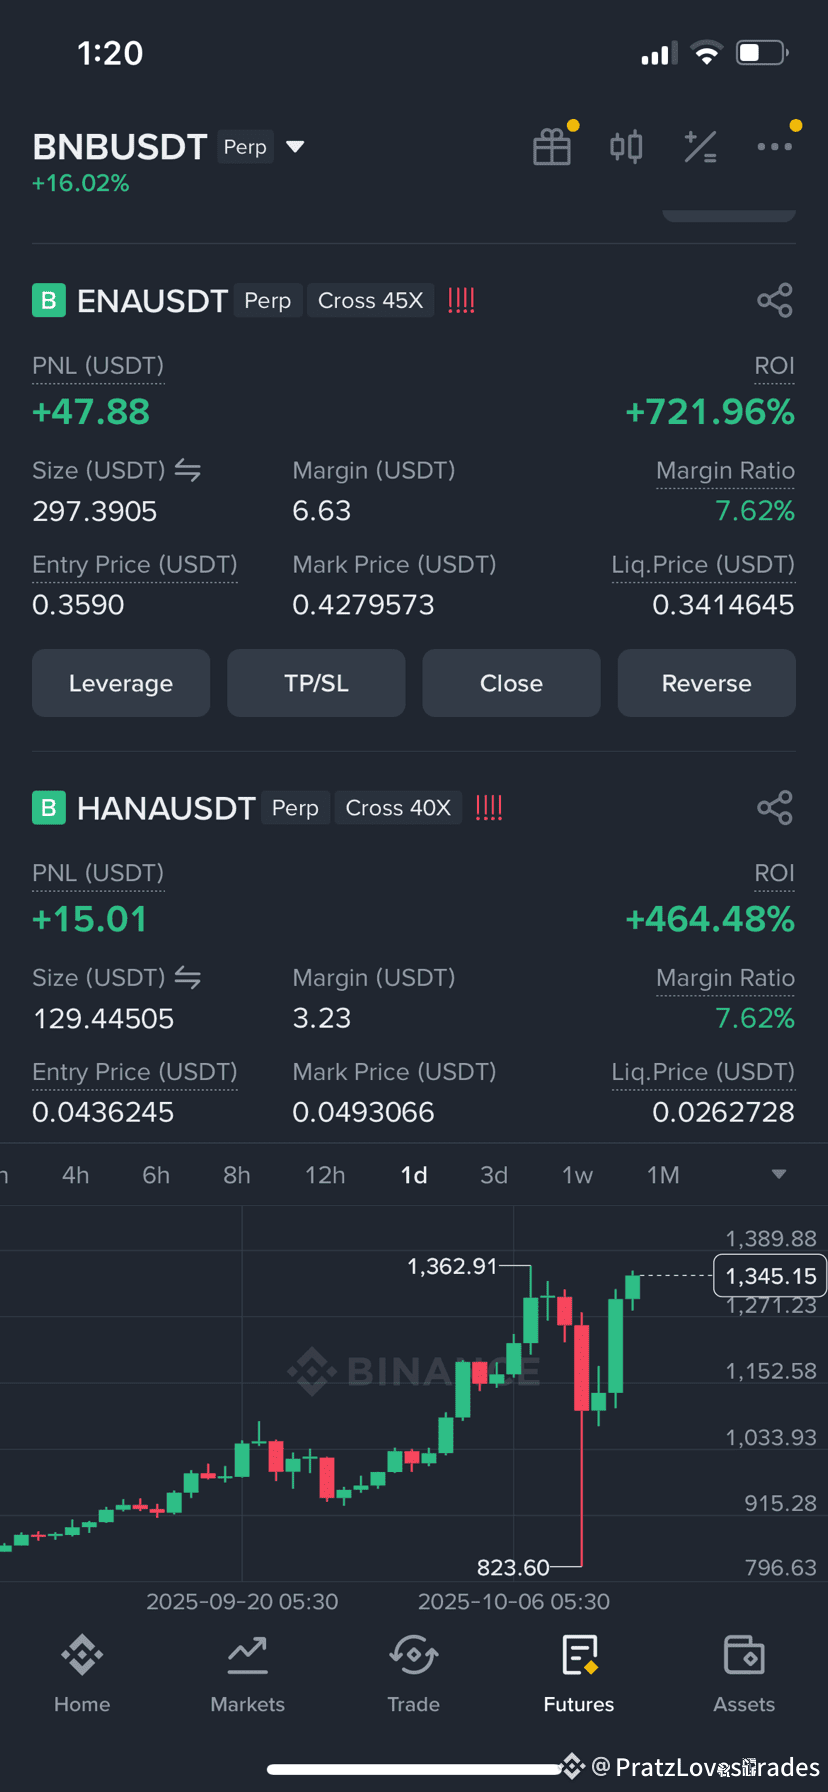Tap the ENAUSDT green B badge
Viewport: 828px width, 1792px height.
(48, 300)
